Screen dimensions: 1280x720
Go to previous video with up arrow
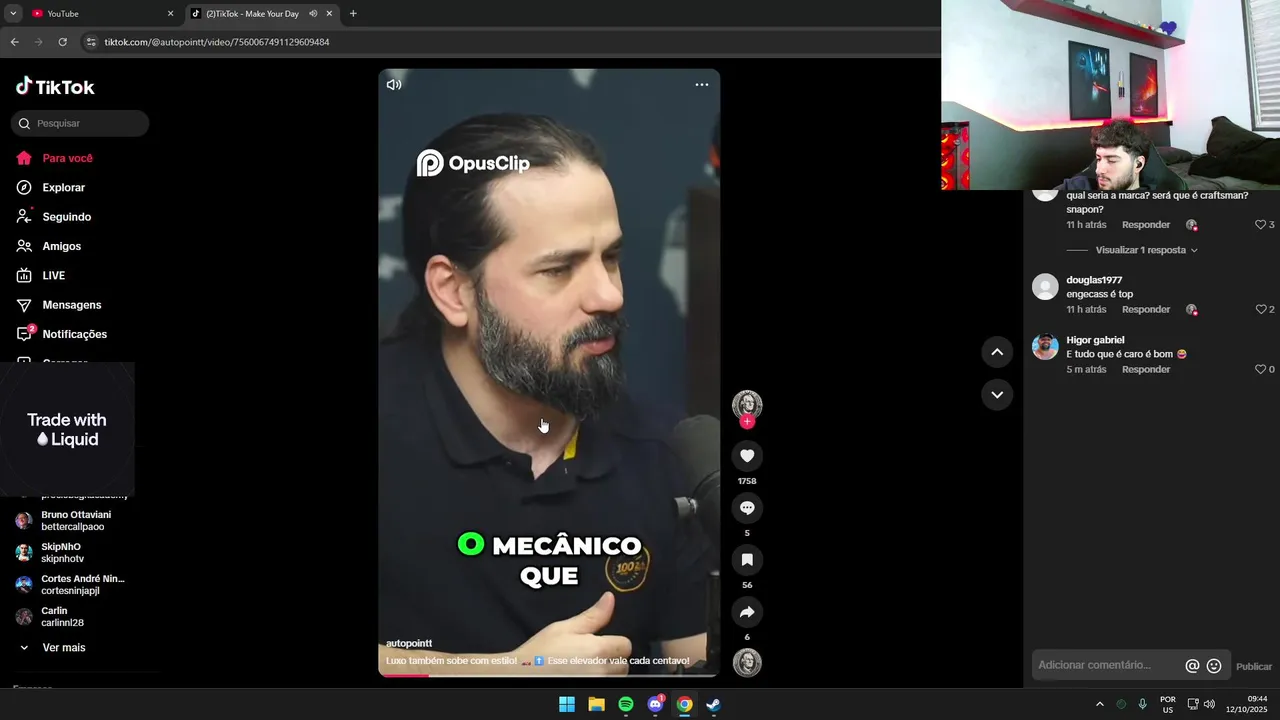click(997, 352)
